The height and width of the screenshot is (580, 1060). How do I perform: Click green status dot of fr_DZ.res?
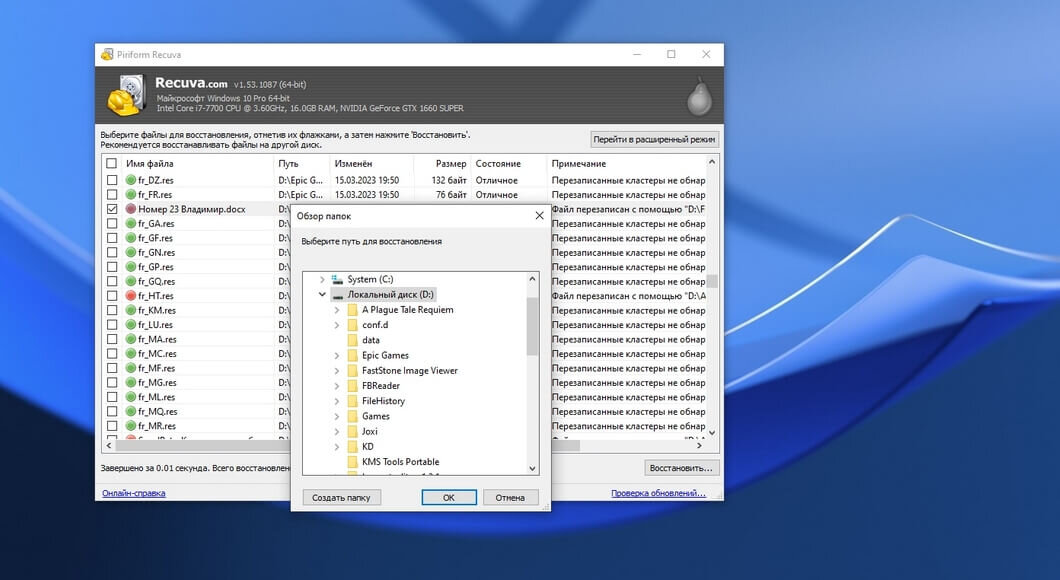pos(131,180)
